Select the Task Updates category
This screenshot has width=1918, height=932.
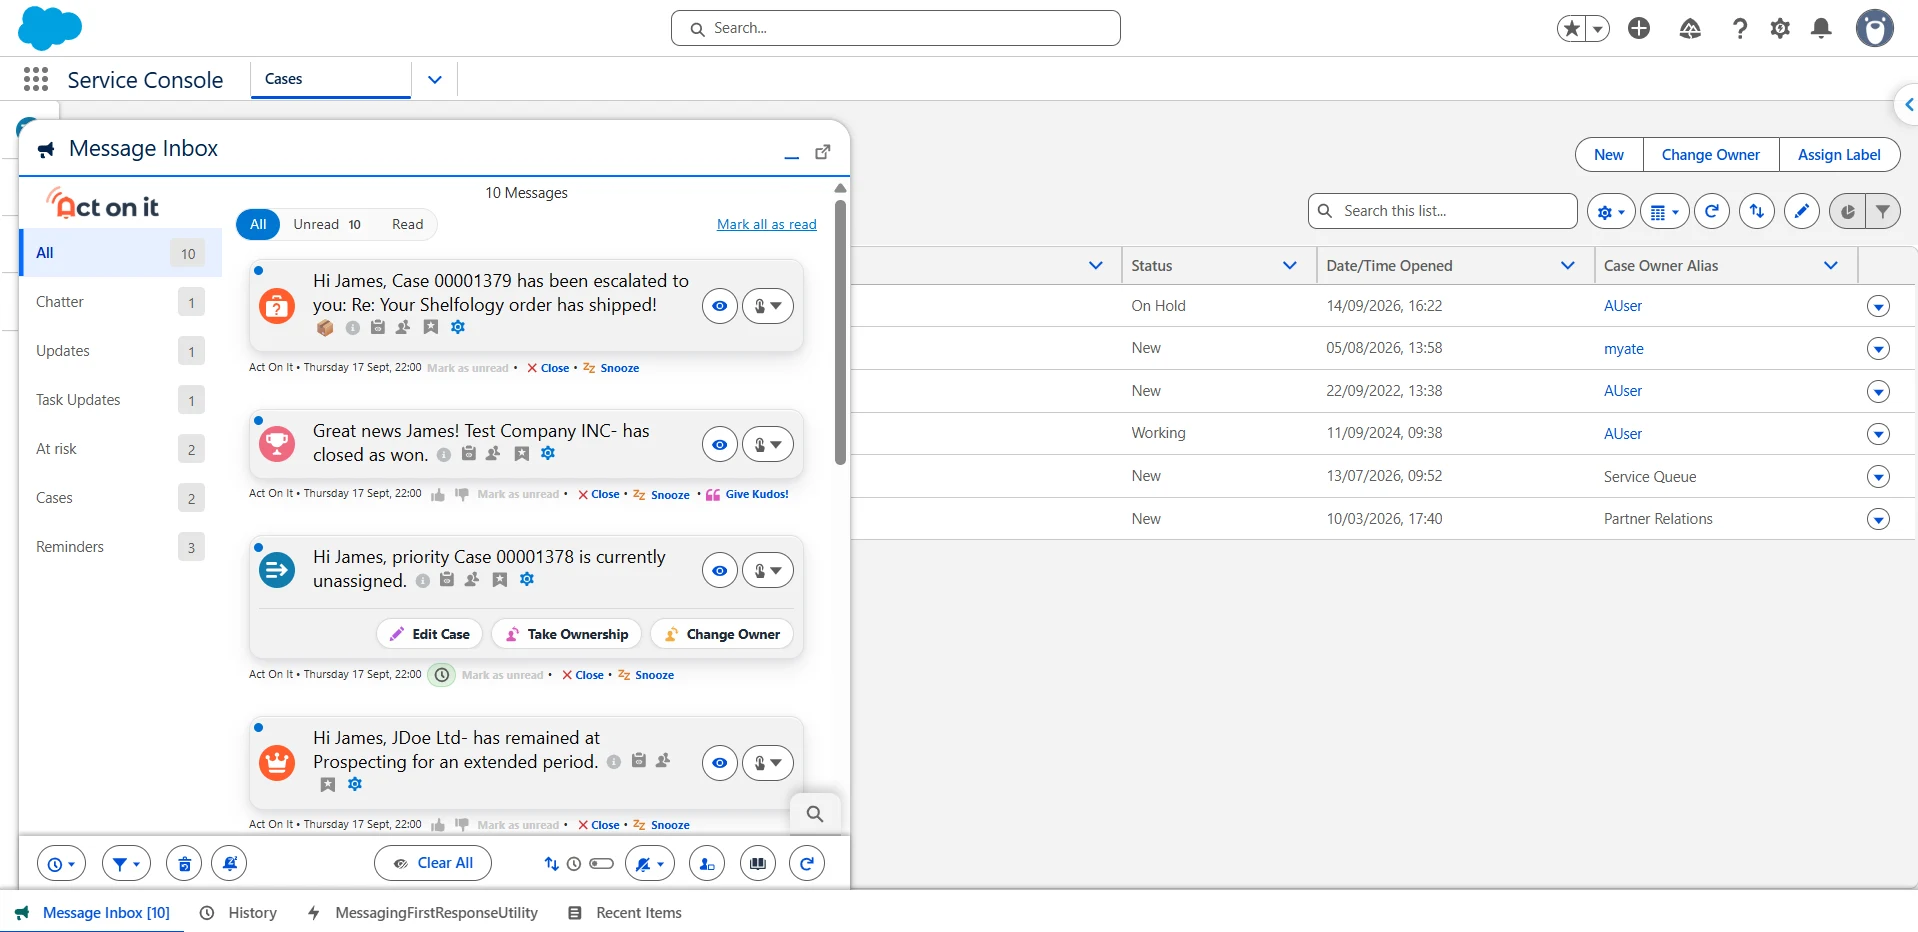click(x=120, y=400)
